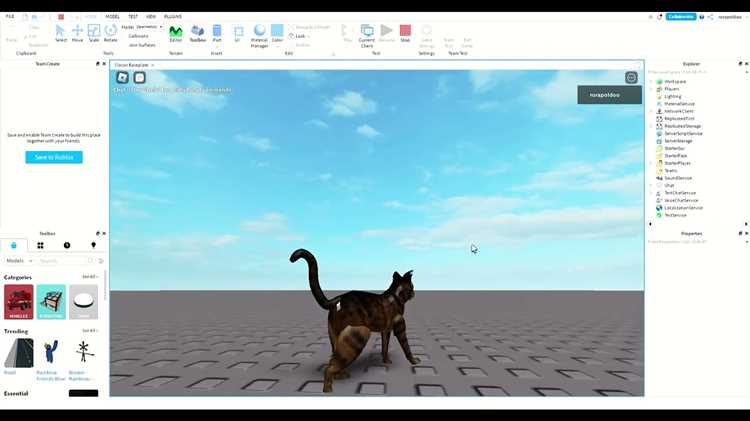Switch view with Current Client button

[367, 36]
